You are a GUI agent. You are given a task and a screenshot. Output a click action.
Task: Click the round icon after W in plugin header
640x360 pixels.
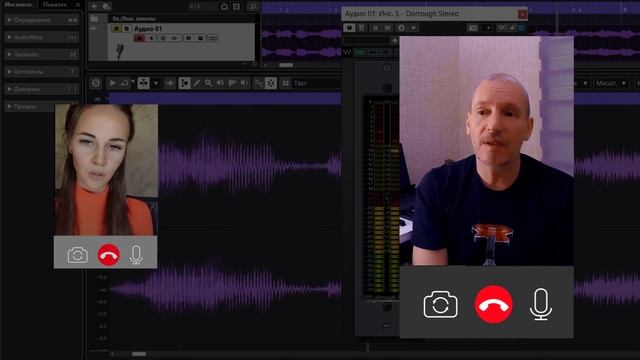point(402,28)
